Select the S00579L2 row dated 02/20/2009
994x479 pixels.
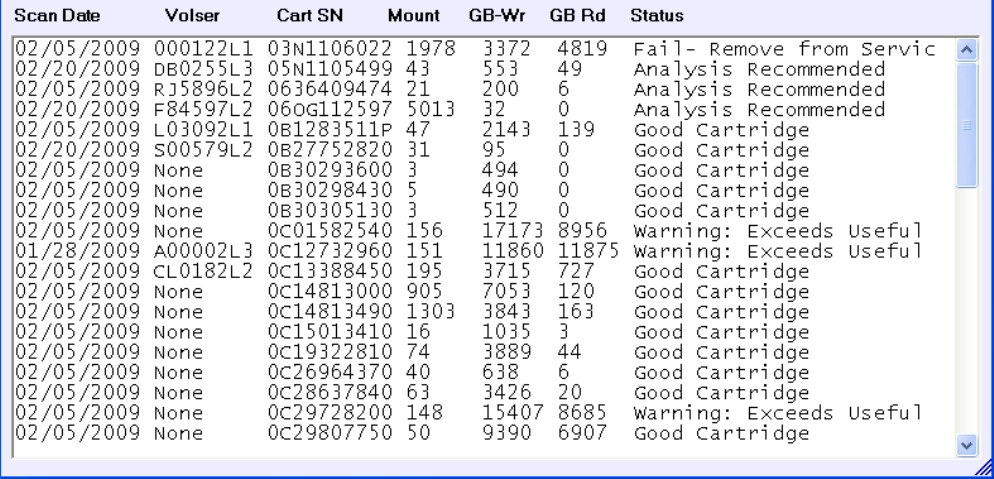click(x=484, y=150)
